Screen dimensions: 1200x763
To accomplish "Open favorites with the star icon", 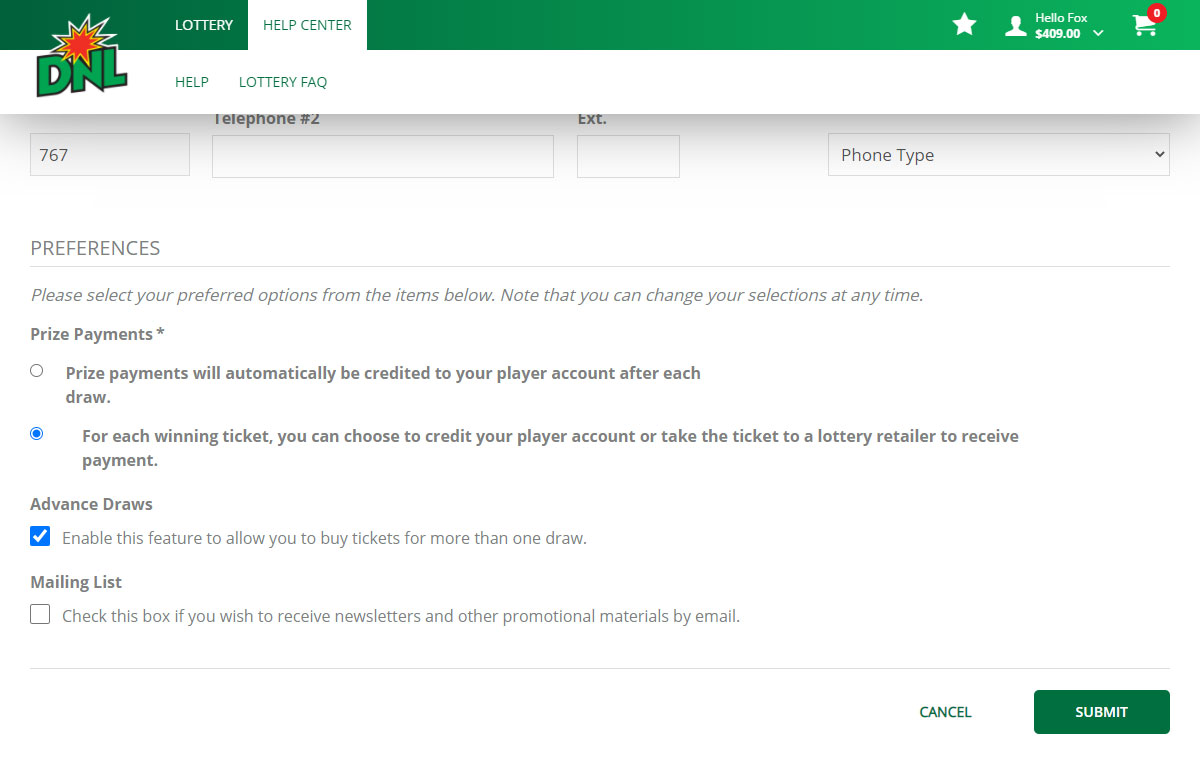I will pyautogui.click(x=964, y=25).
